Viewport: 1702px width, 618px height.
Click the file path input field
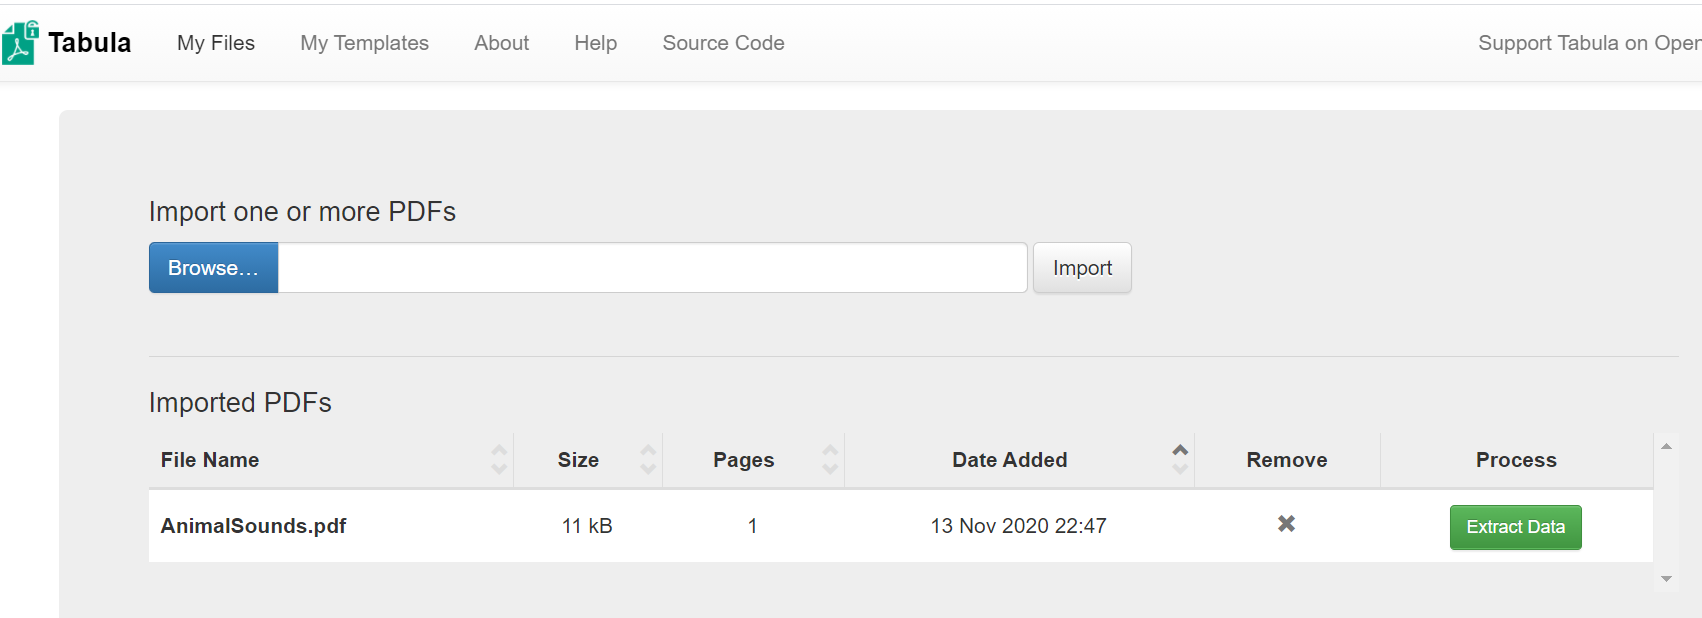[652, 268]
